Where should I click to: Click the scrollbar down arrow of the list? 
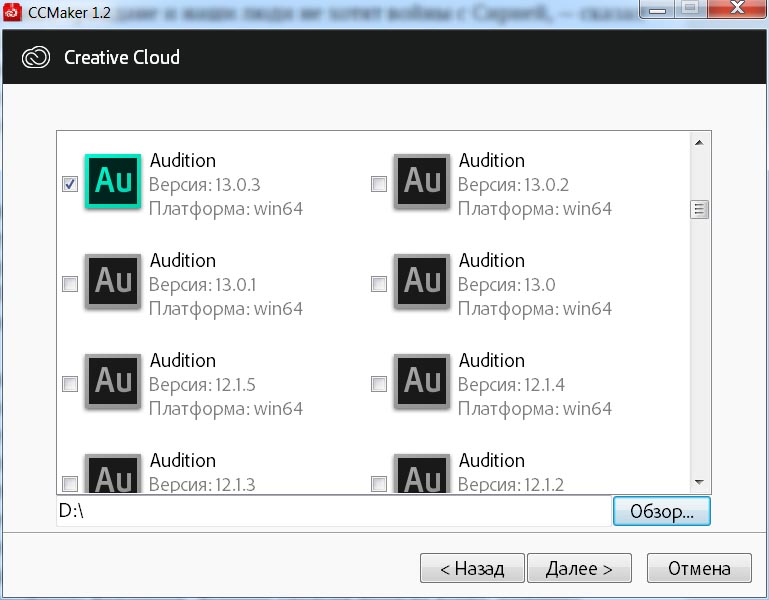[x=699, y=483]
